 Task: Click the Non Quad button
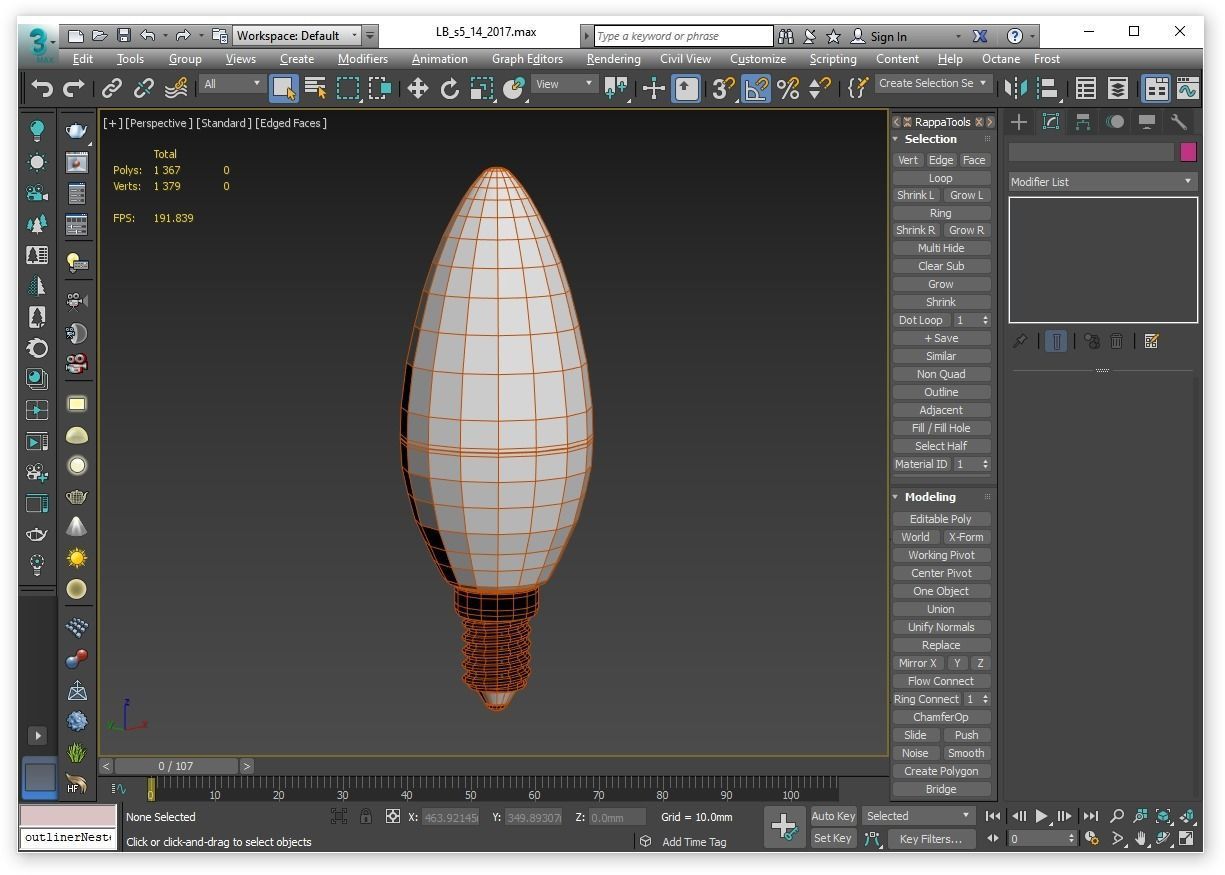(941, 374)
